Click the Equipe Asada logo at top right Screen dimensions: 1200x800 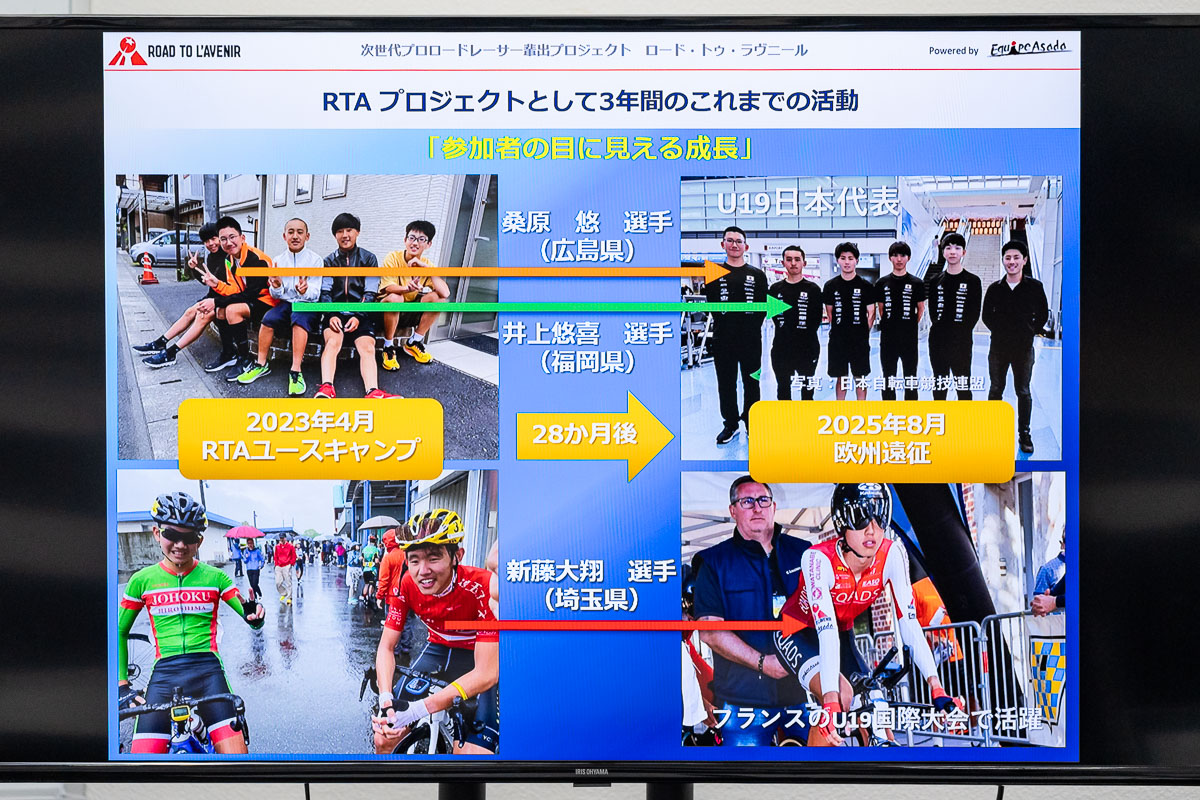pyautogui.click(x=1029, y=48)
